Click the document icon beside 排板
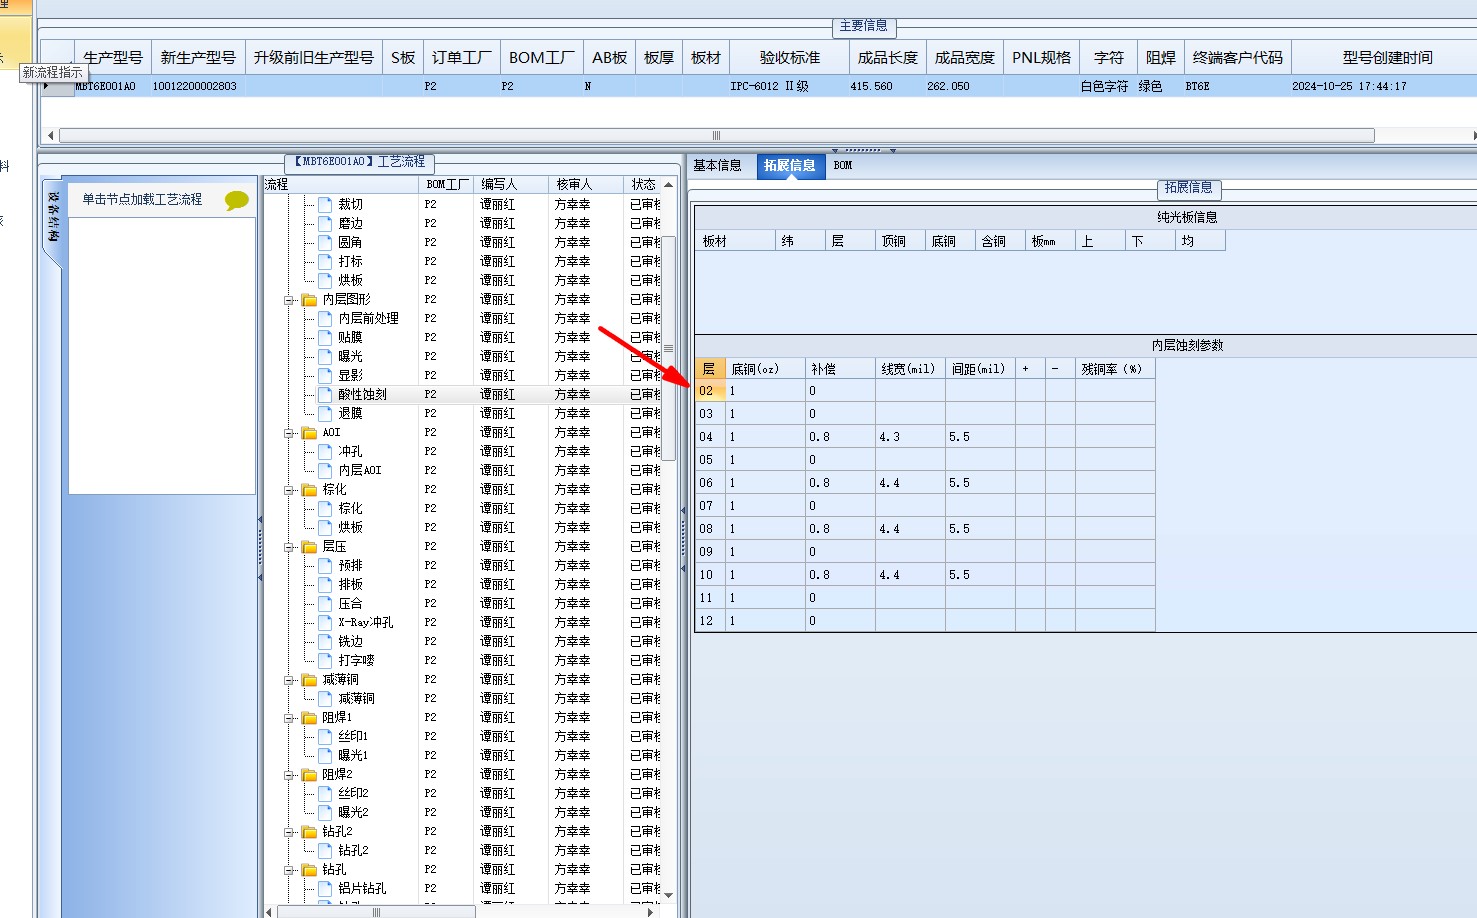Screen dimensions: 1477x918 [x=325, y=584]
